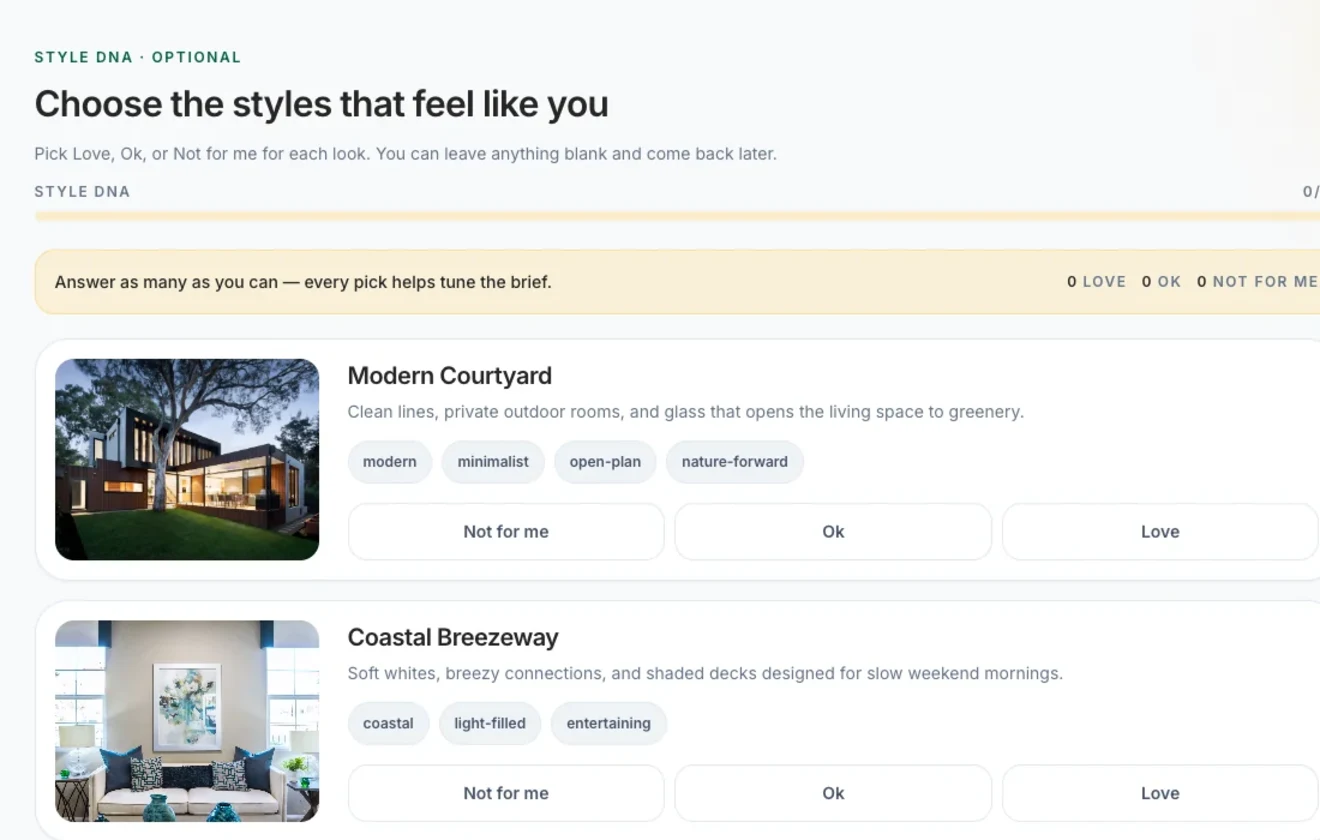Click the Style DNA progress bar
Viewport: 1320px width, 840px height.
click(677, 216)
